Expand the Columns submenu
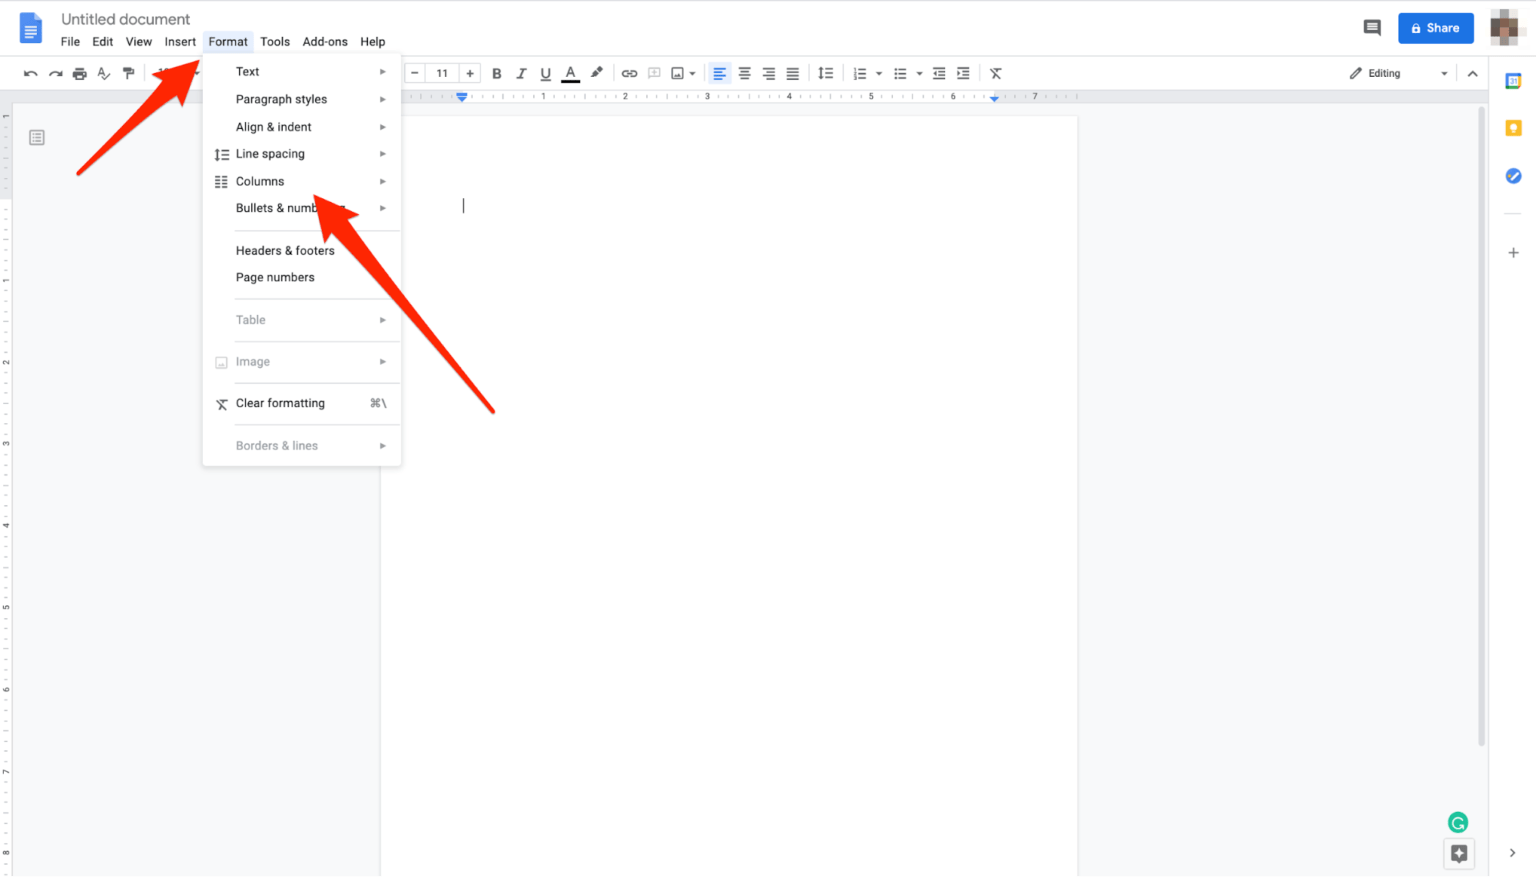Image resolution: width=1536 pixels, height=877 pixels. point(260,181)
